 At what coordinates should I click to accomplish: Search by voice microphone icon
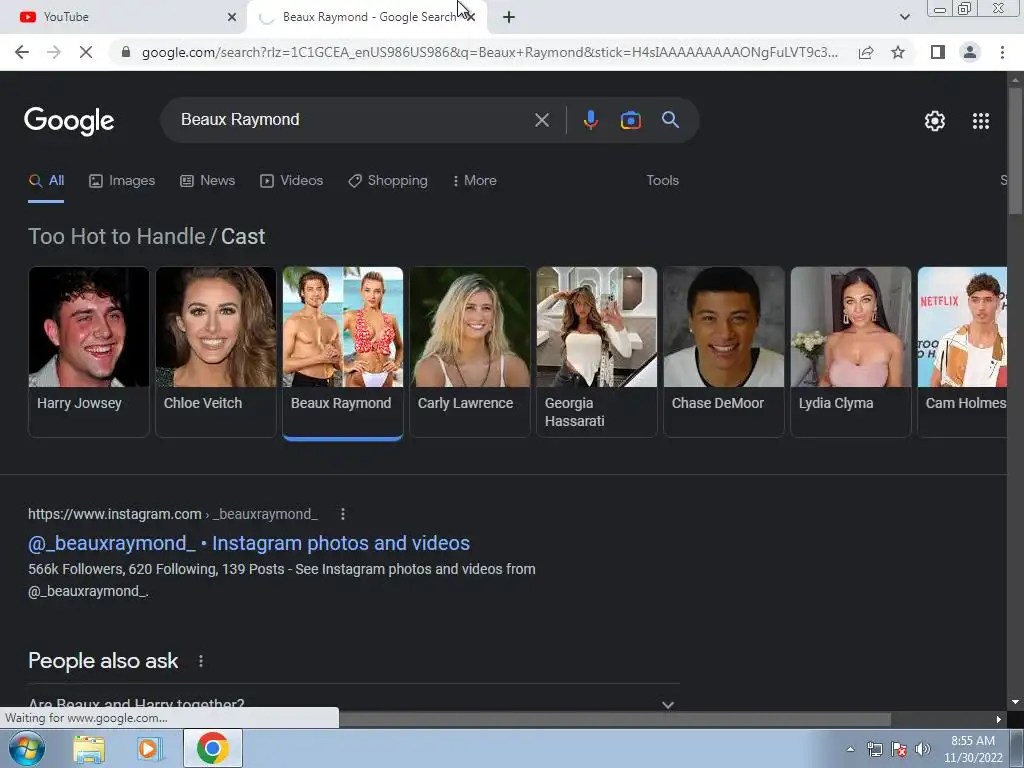point(590,120)
